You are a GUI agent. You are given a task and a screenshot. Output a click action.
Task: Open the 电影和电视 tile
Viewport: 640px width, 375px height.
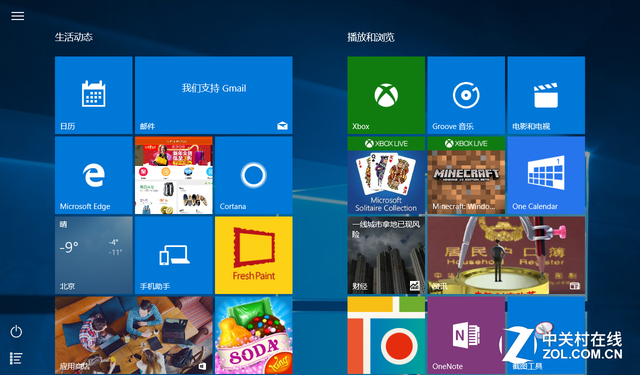pyautogui.click(x=546, y=95)
